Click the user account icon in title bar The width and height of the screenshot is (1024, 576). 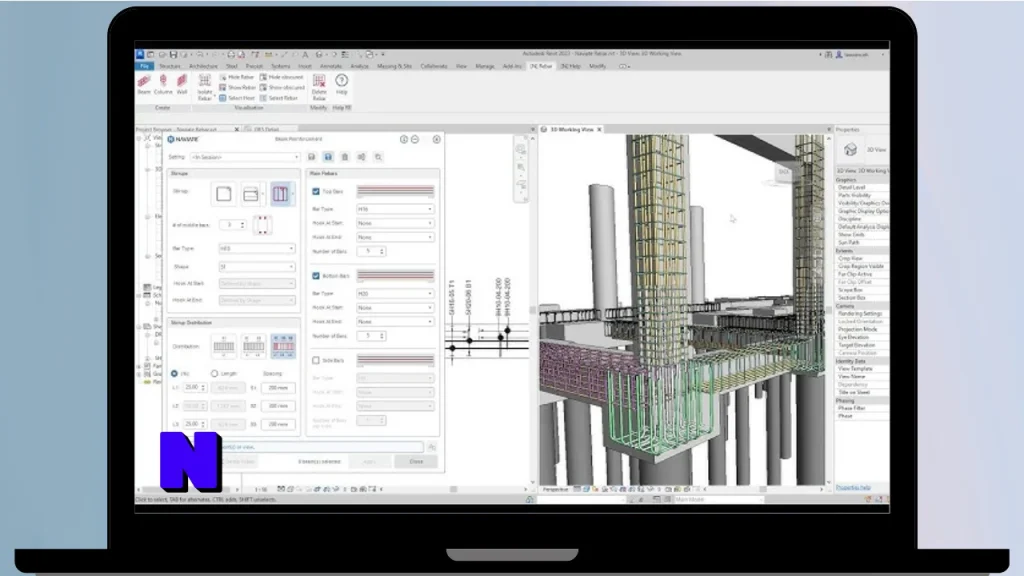(839, 55)
